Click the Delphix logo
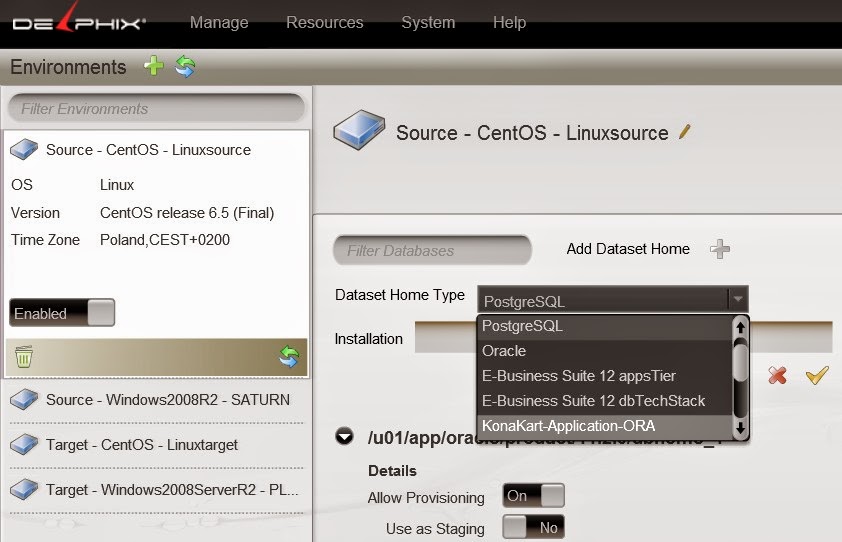Screen dimensions: 842x542 click(79, 20)
